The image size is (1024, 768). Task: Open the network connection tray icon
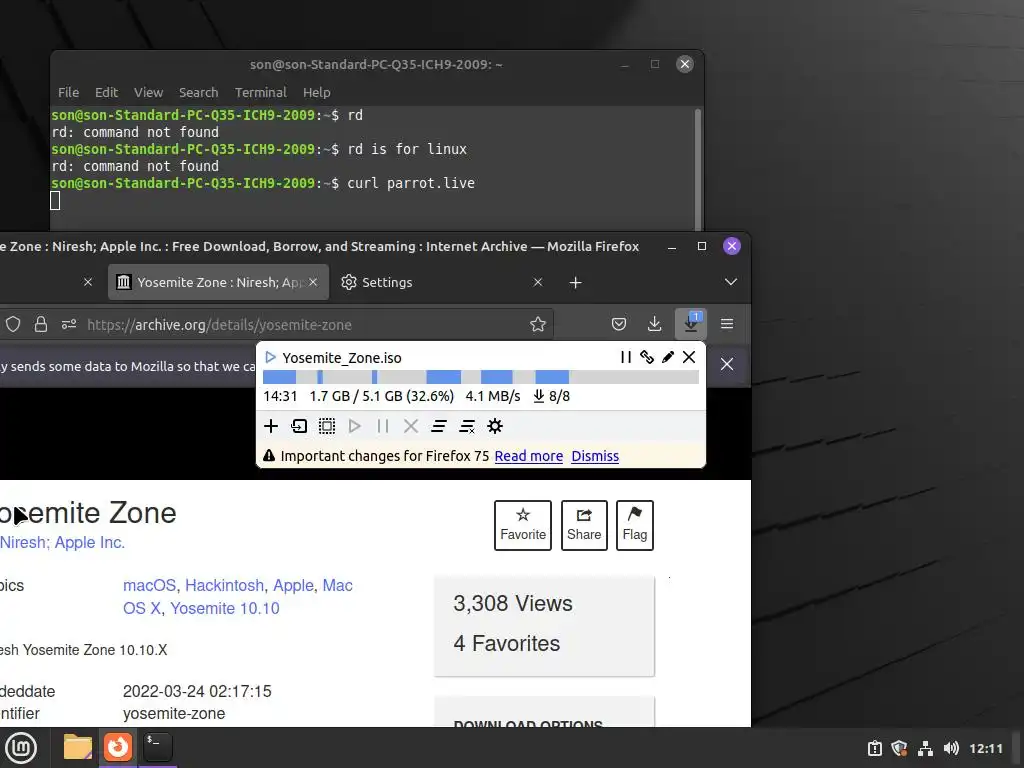click(925, 748)
